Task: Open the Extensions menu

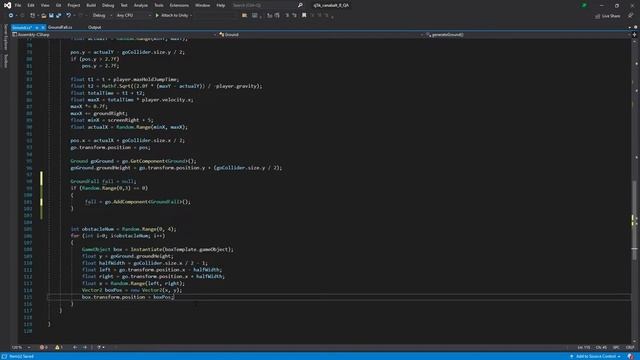Action: 179,5
